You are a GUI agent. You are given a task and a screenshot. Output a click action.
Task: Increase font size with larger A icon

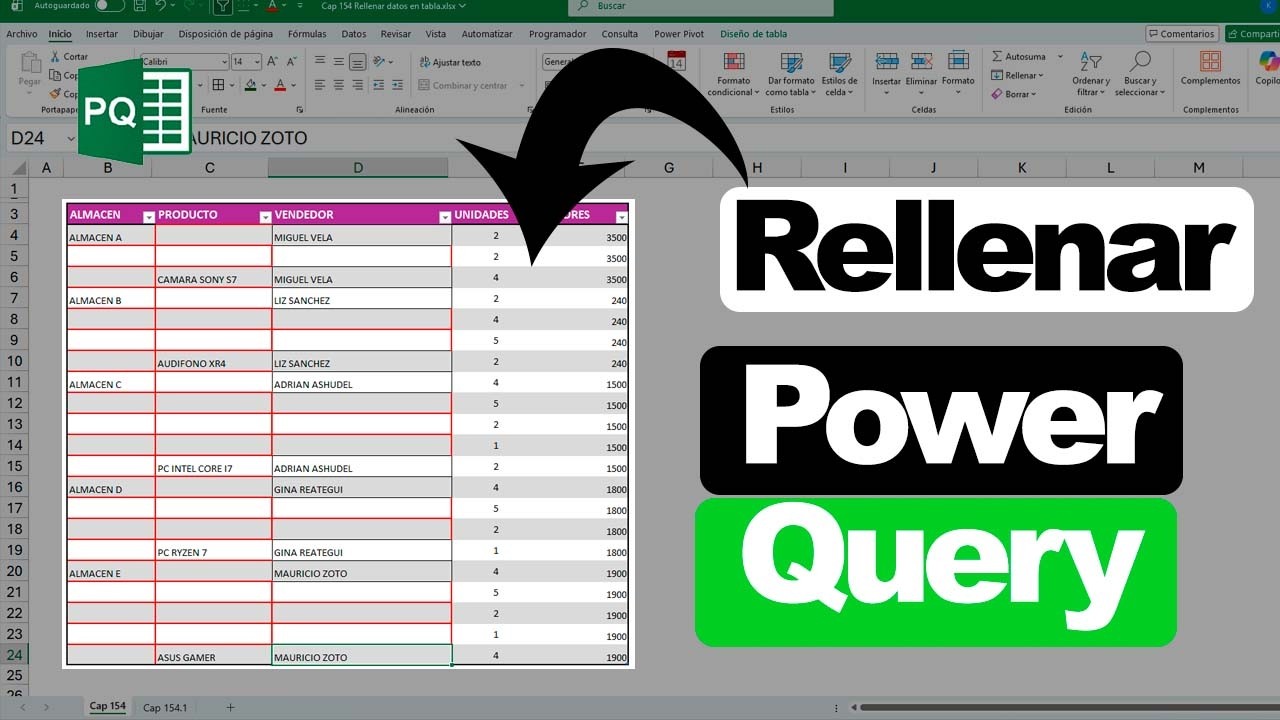(271, 61)
